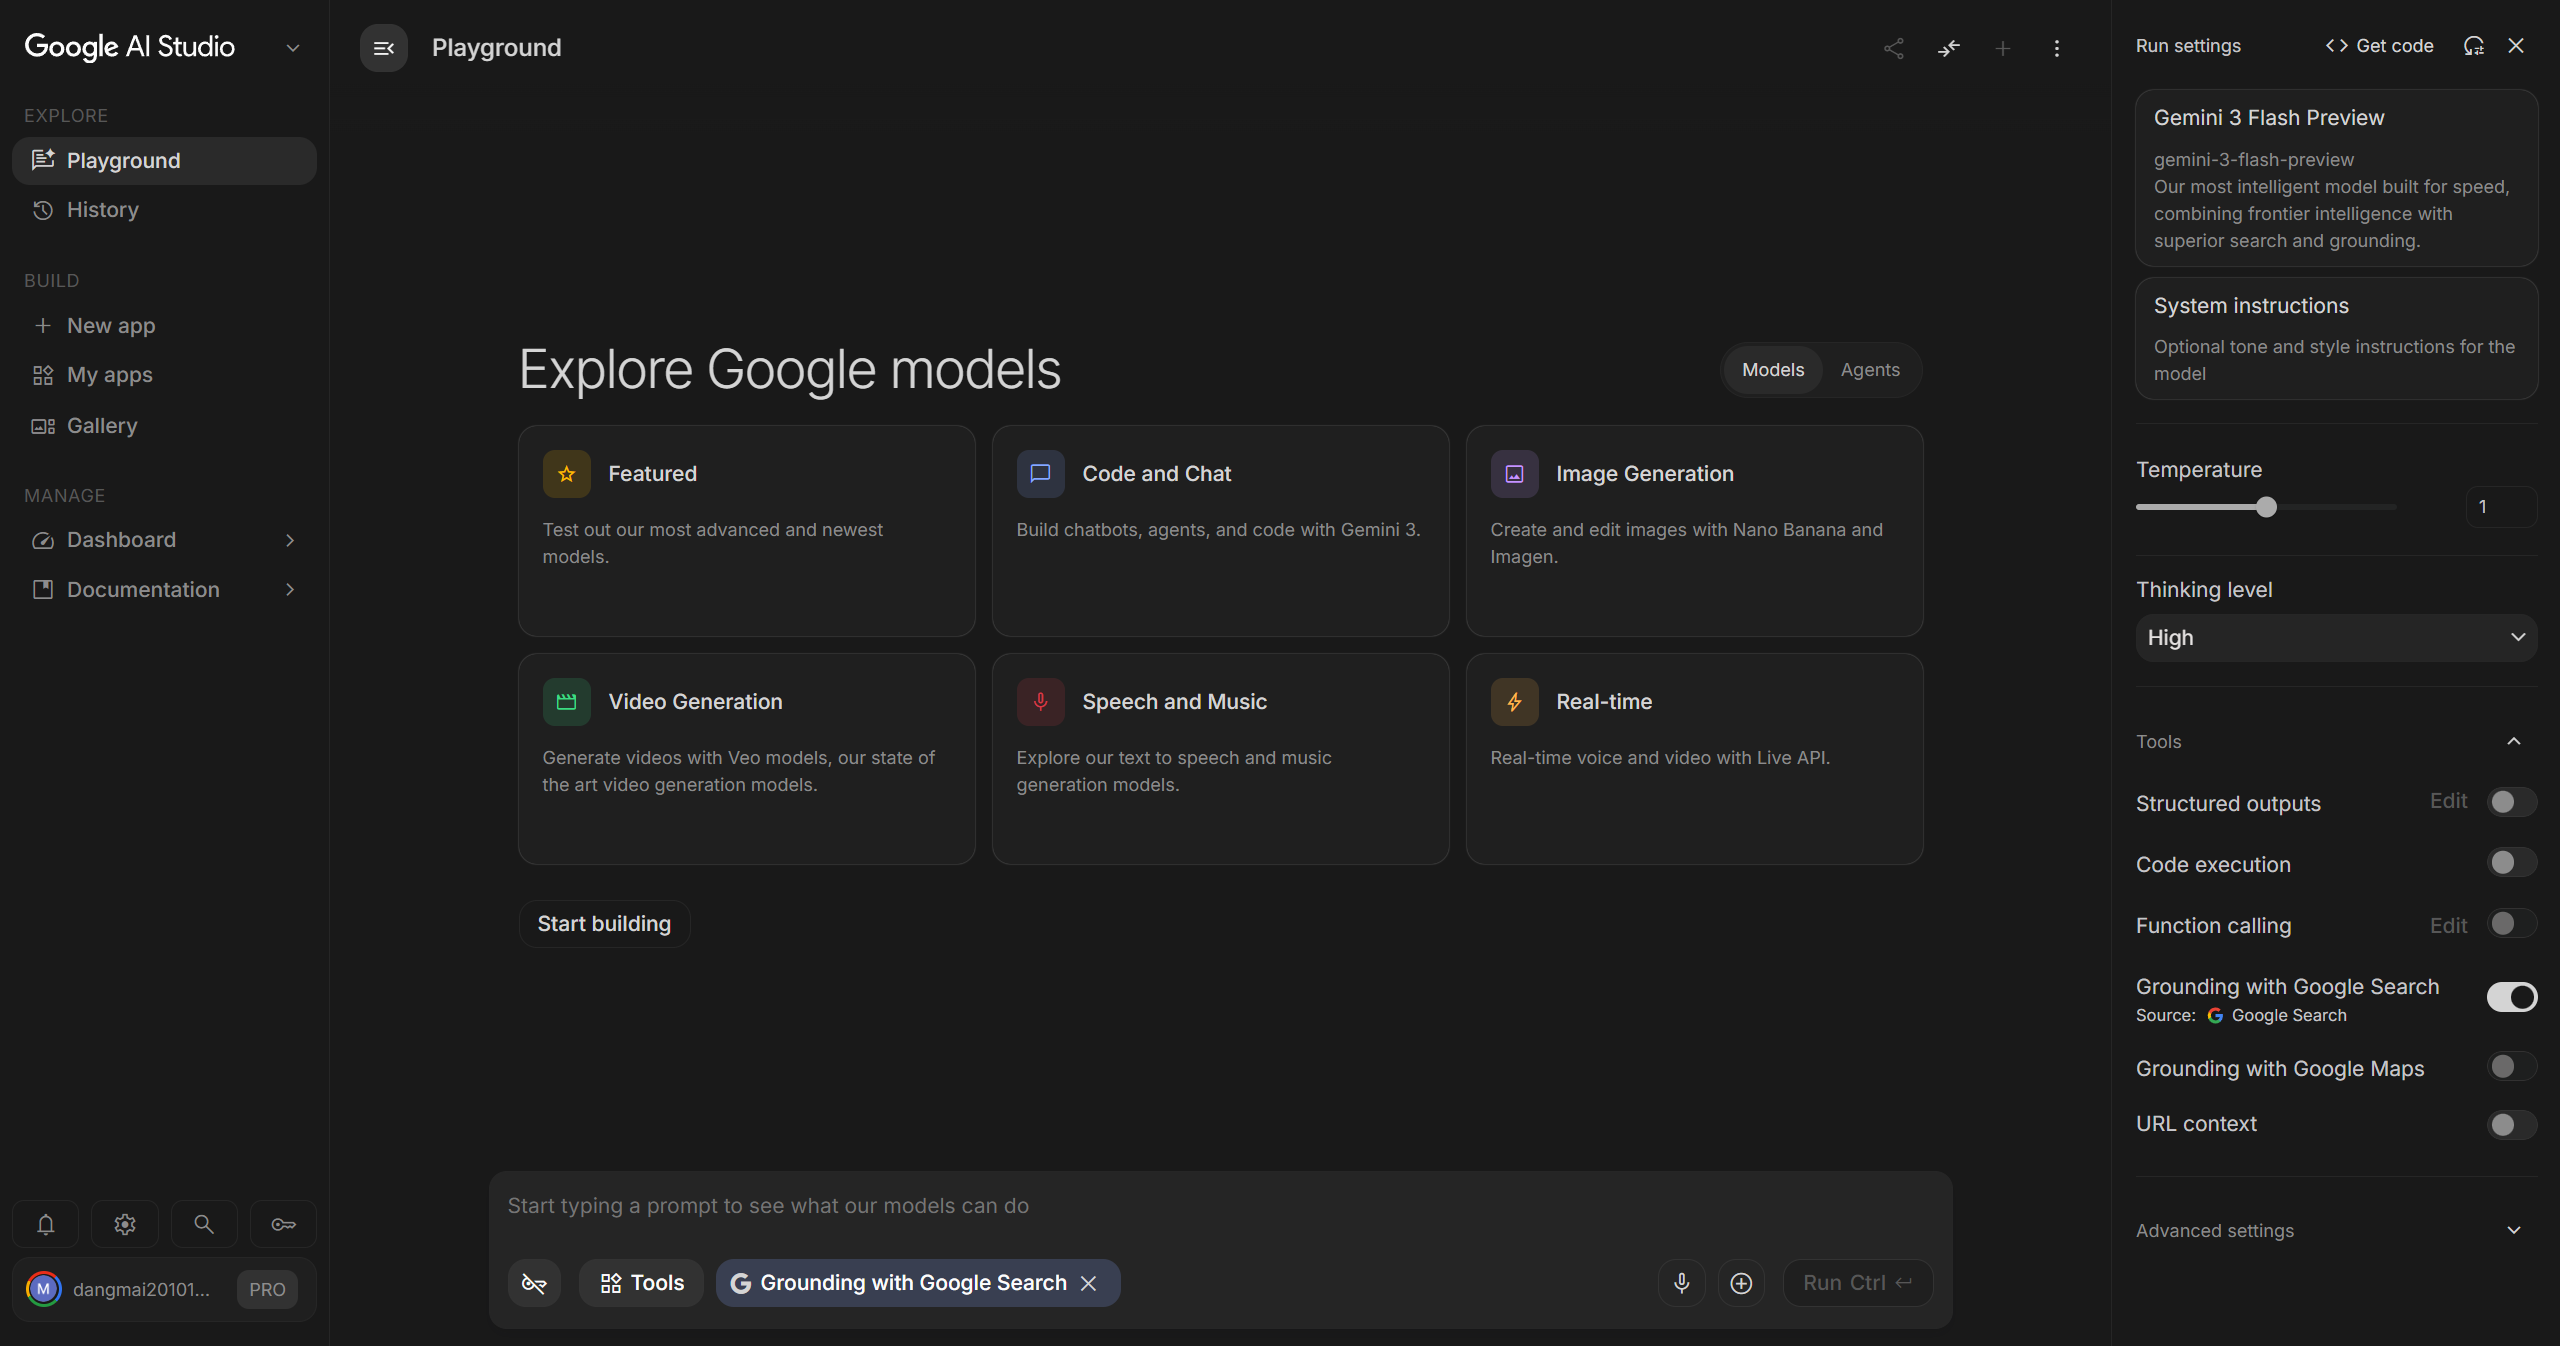Click the Featured star icon
2560x1346 pixels.
coord(566,474)
